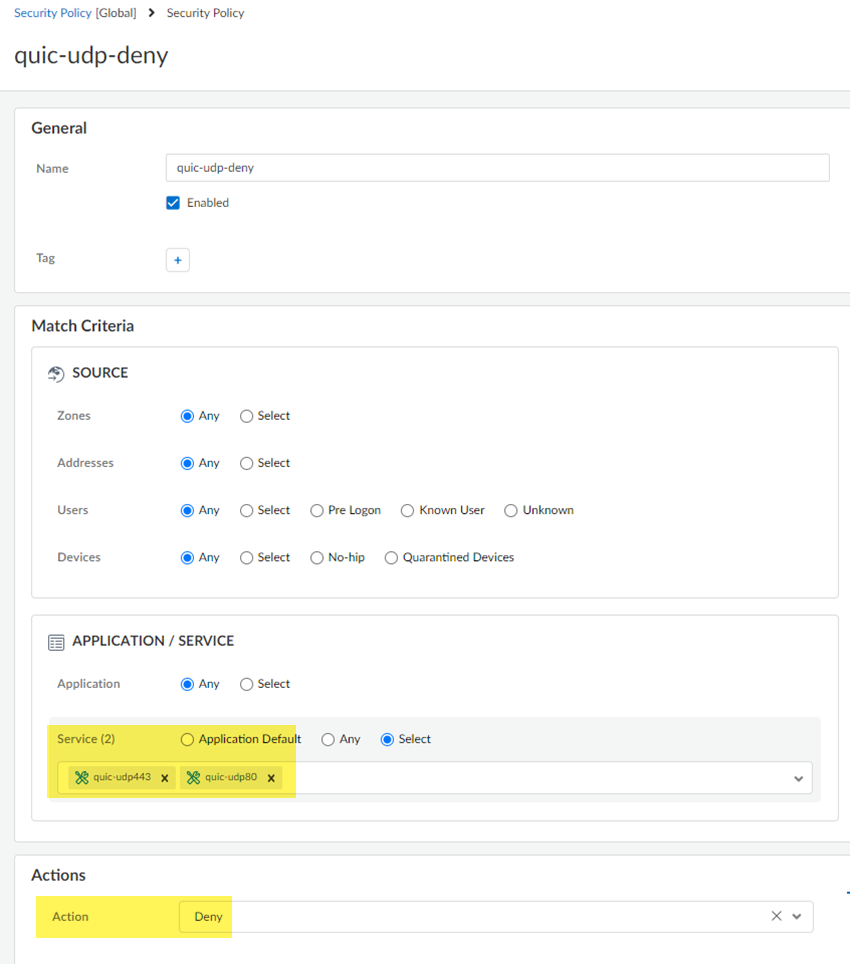This screenshot has width=850, height=965.
Task: Click the Security Policy breadcrumb item
Action: click(x=205, y=13)
